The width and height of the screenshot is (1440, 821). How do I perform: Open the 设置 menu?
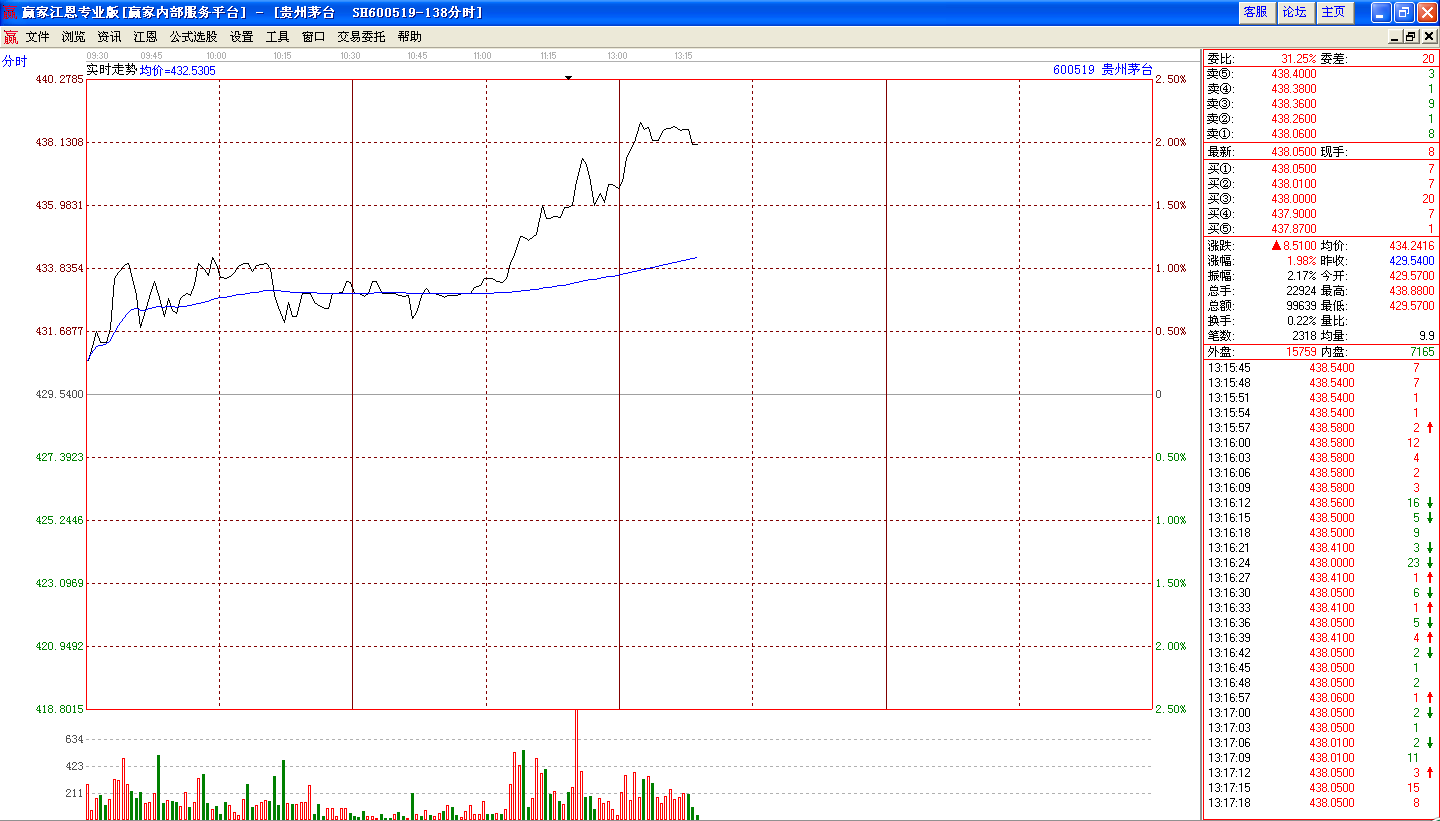[x=241, y=37]
